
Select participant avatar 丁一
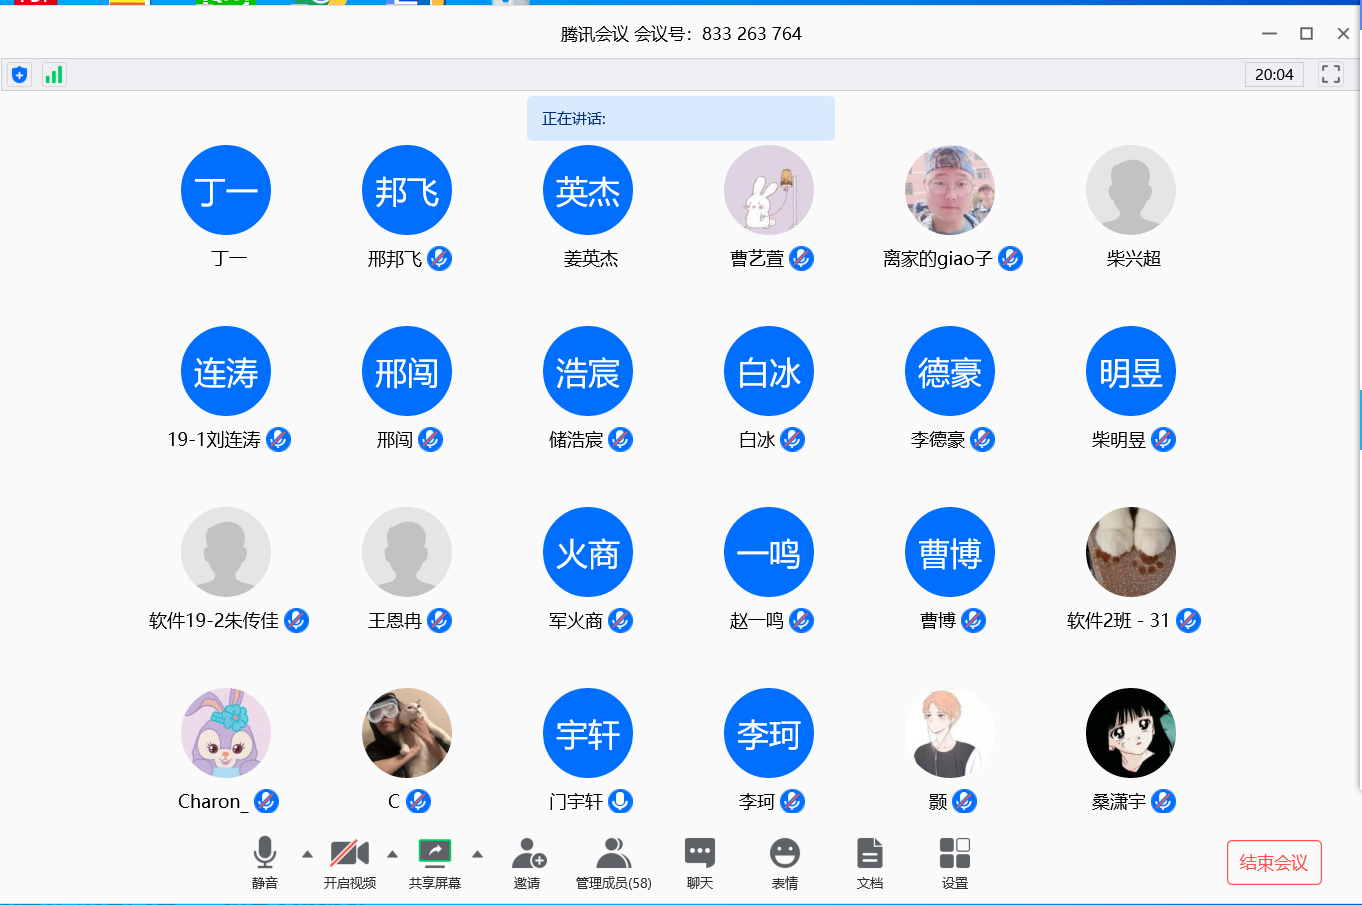click(x=226, y=190)
